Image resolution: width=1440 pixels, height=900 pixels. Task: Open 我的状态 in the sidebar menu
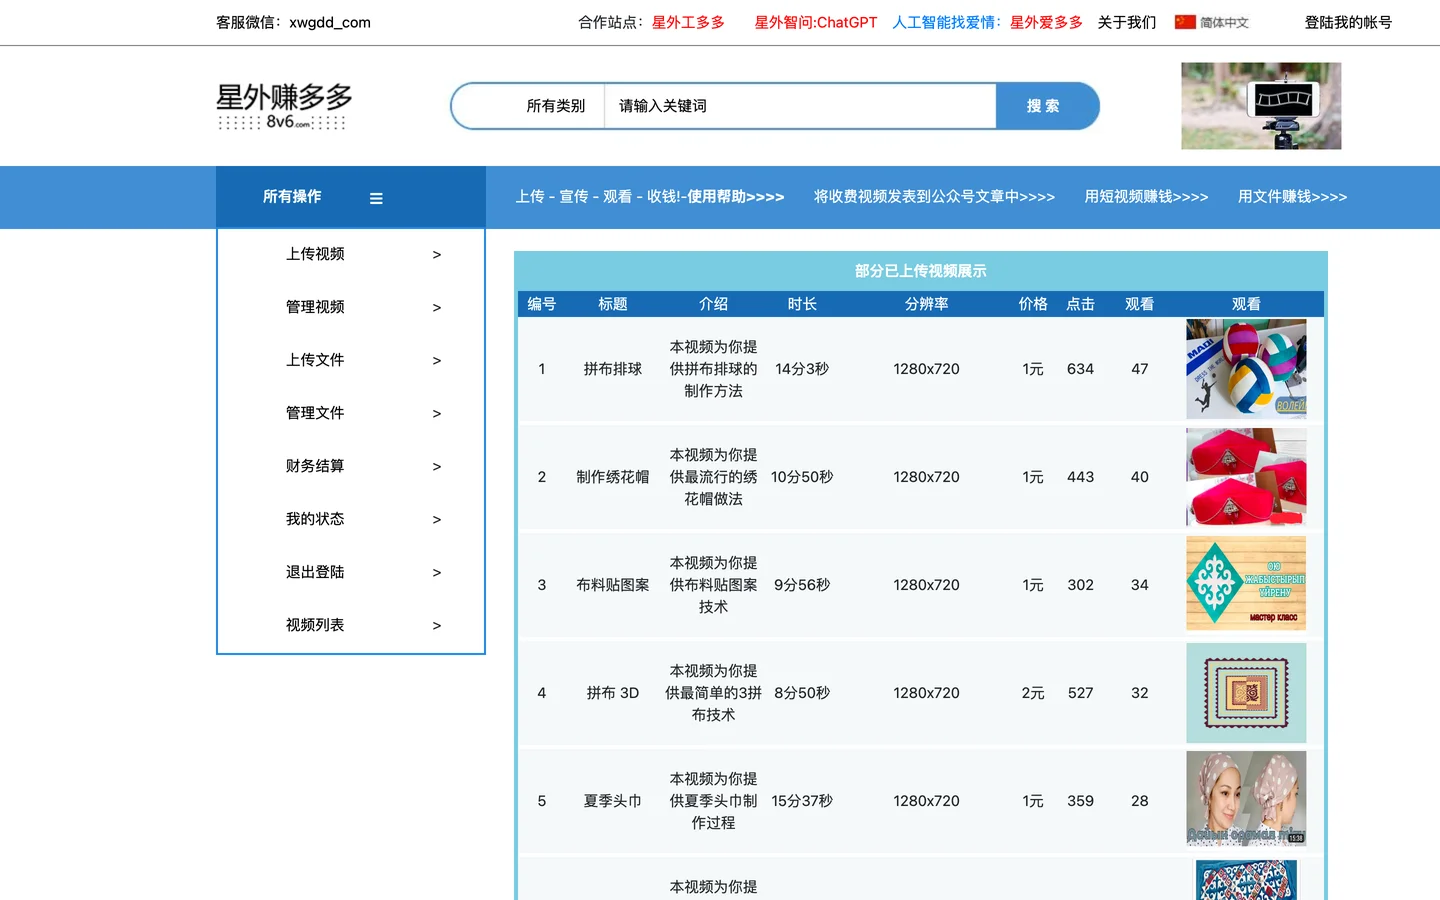(x=315, y=519)
